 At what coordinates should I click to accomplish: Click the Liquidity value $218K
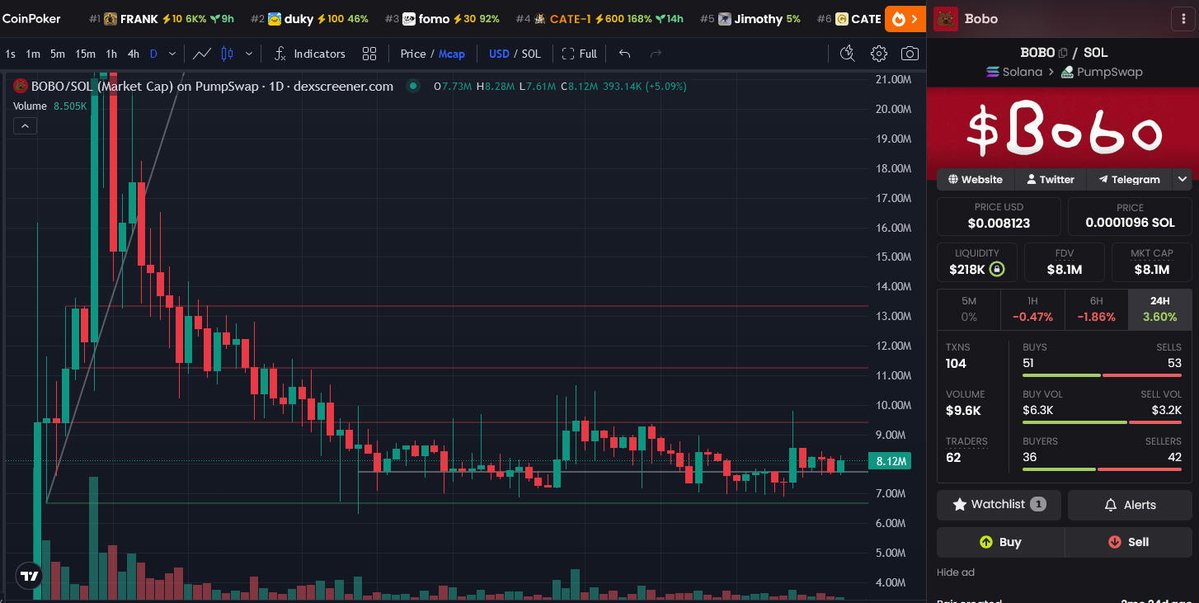coord(969,269)
